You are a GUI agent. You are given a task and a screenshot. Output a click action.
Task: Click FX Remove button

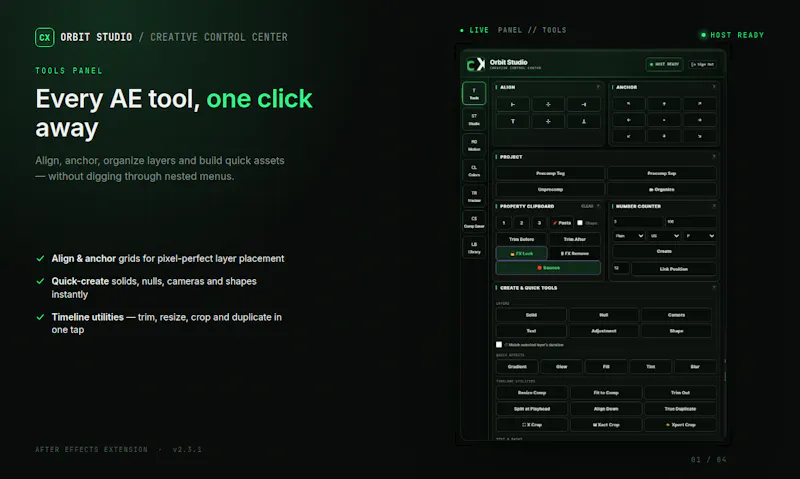(x=575, y=254)
